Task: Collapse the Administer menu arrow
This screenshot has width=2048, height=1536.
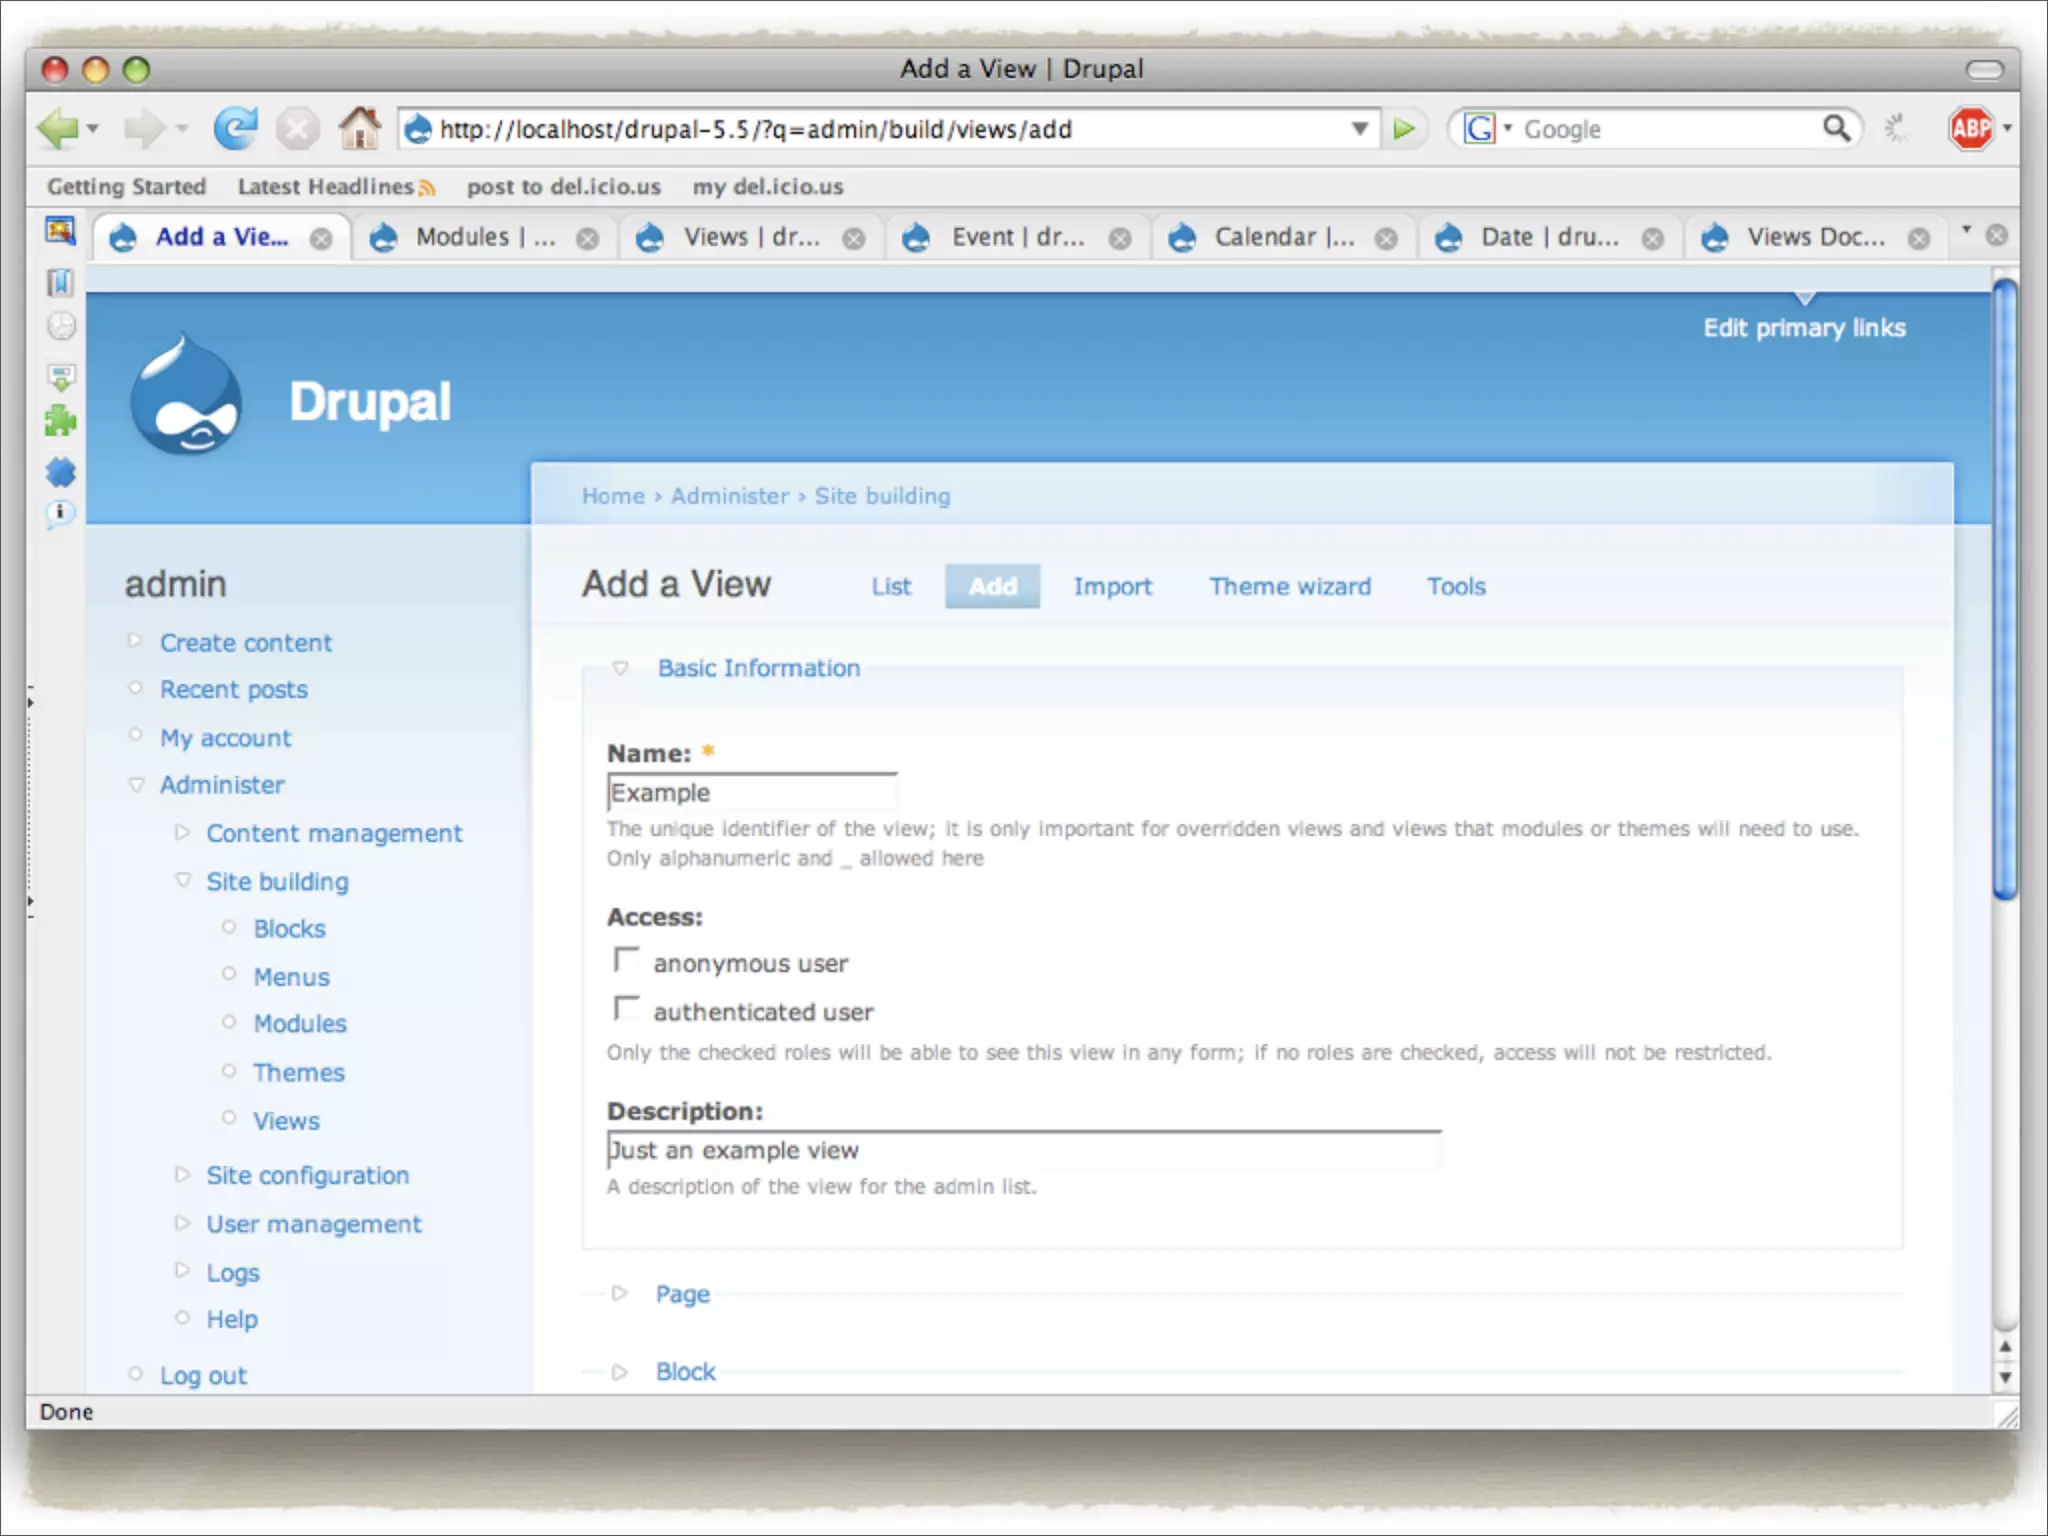Action: [x=136, y=785]
